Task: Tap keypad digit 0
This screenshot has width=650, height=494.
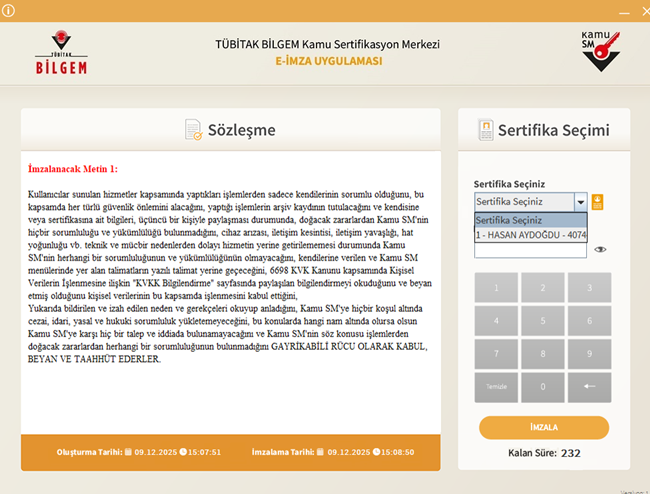Action: tap(543, 387)
